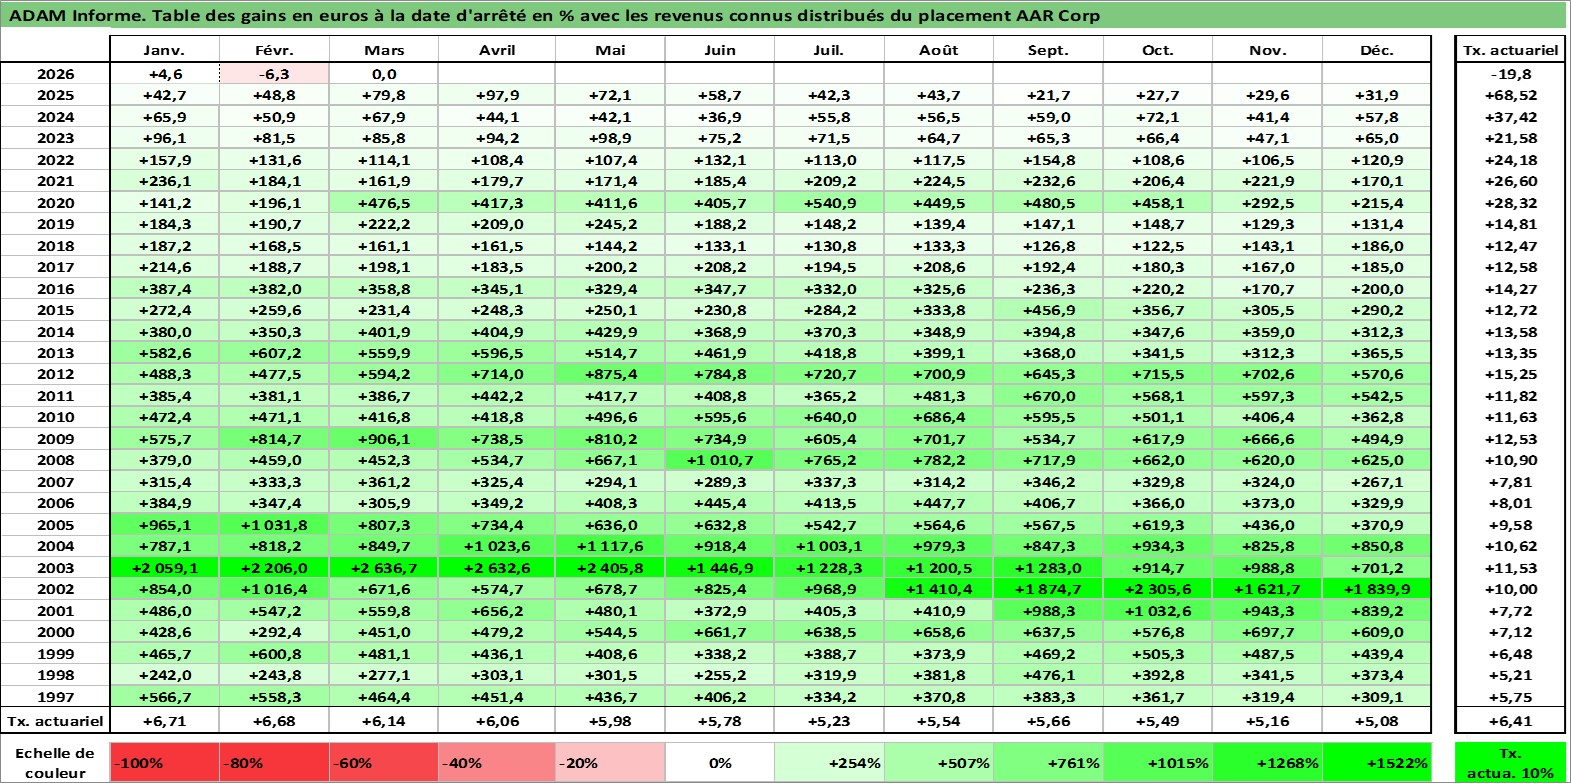This screenshot has height=783, width=1571.
Task: Select the 'Avril' column header
Action: click(496, 50)
